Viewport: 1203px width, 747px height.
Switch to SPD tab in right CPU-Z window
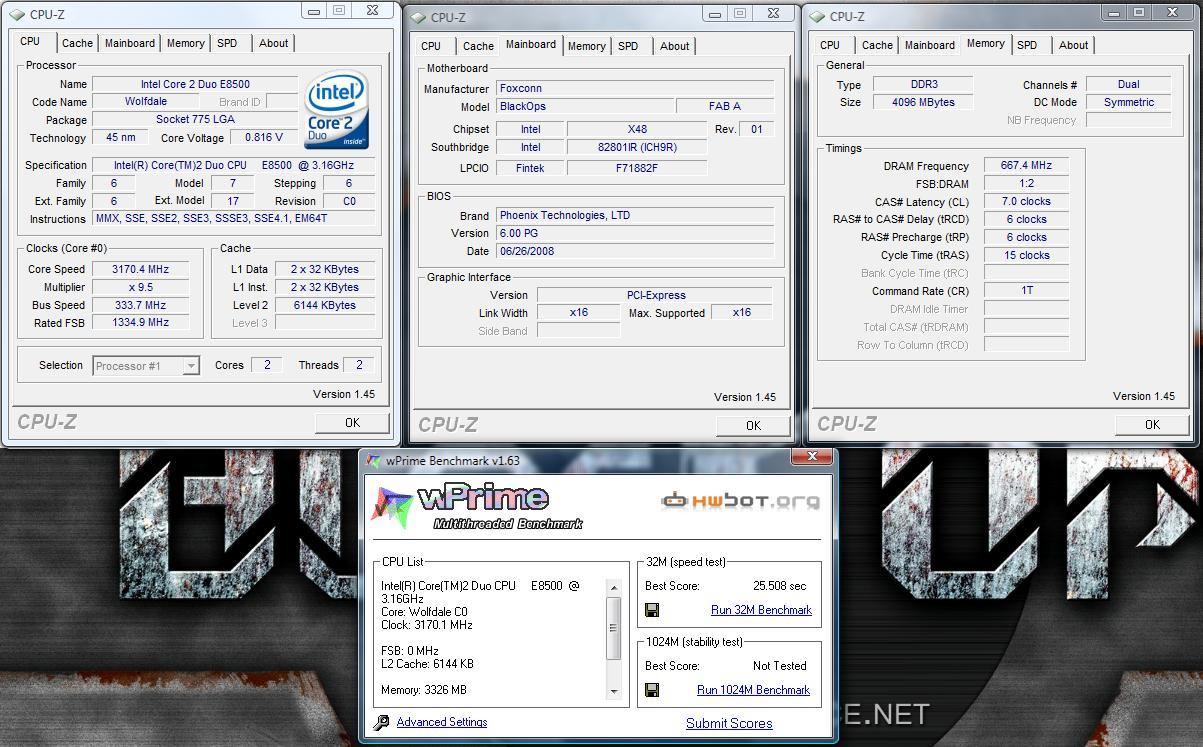pos(1027,45)
